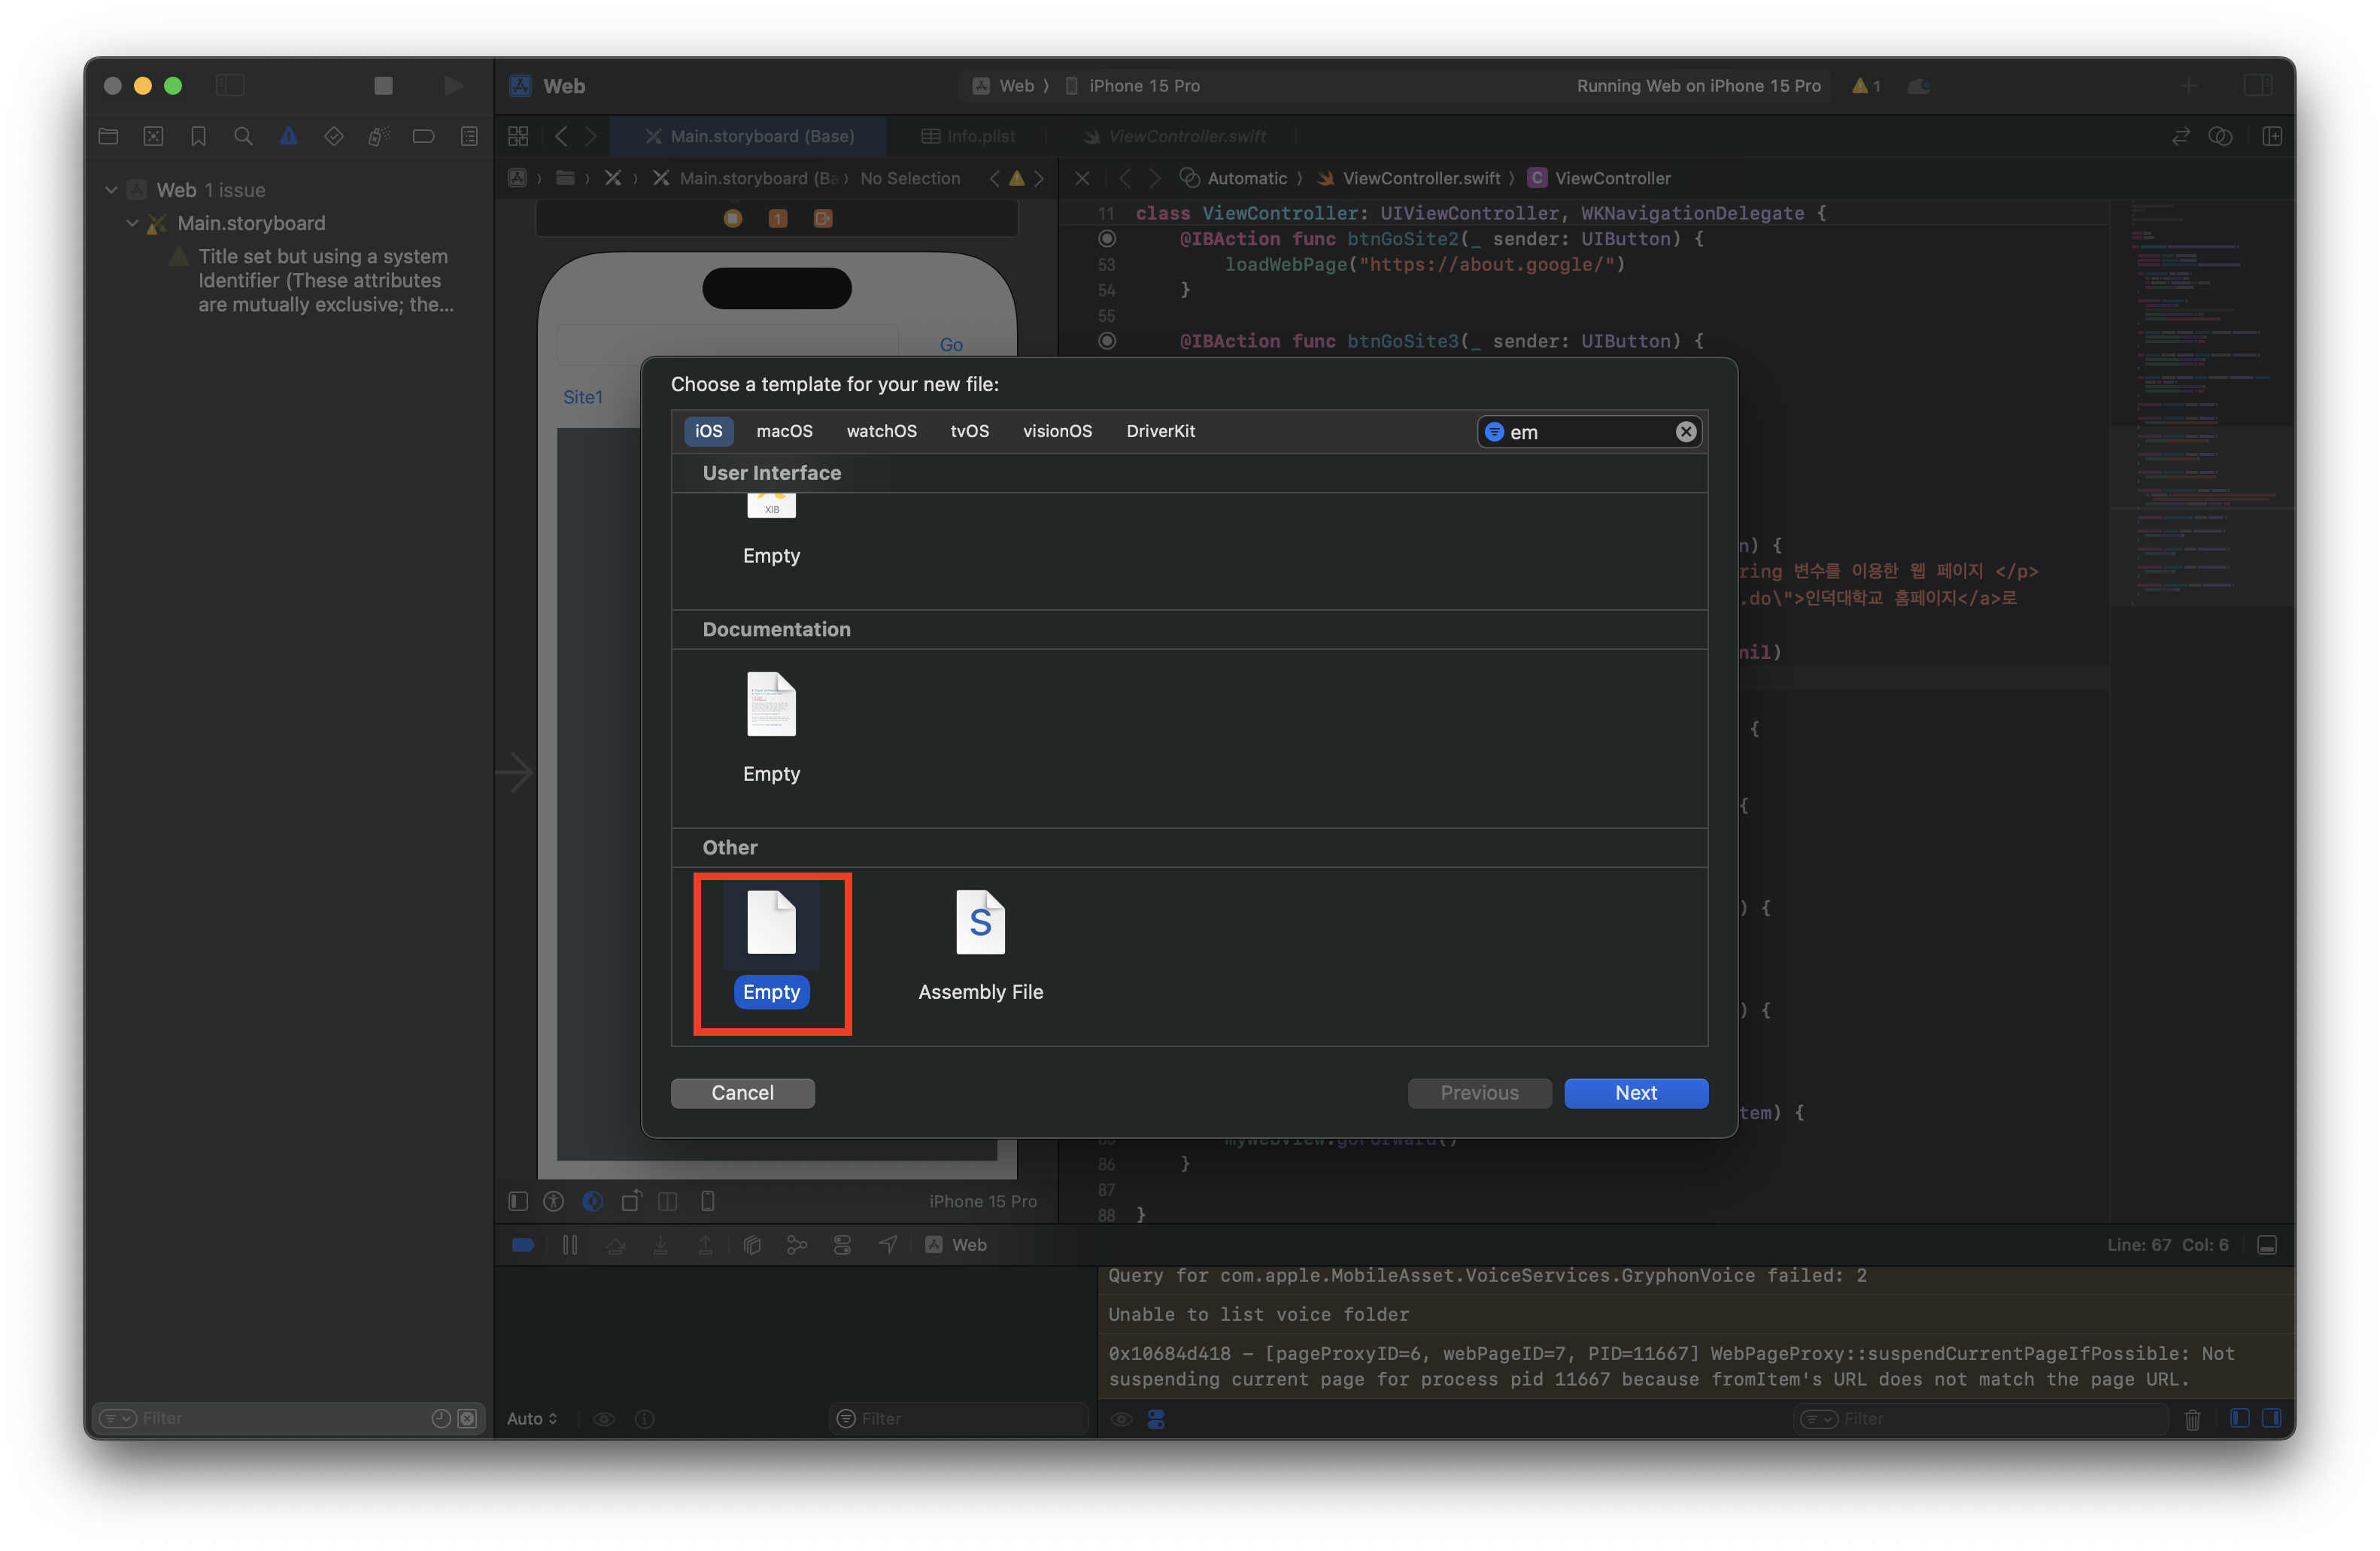
Task: Change the canvas orientation
Action: 631,1201
